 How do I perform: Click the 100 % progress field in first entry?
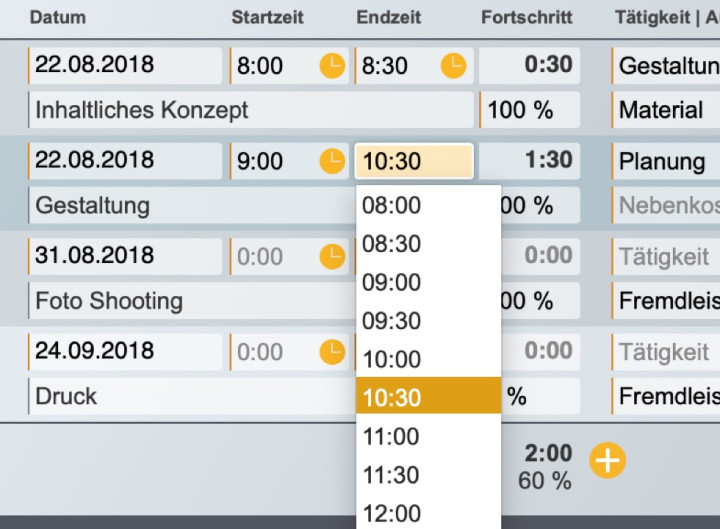(x=529, y=110)
